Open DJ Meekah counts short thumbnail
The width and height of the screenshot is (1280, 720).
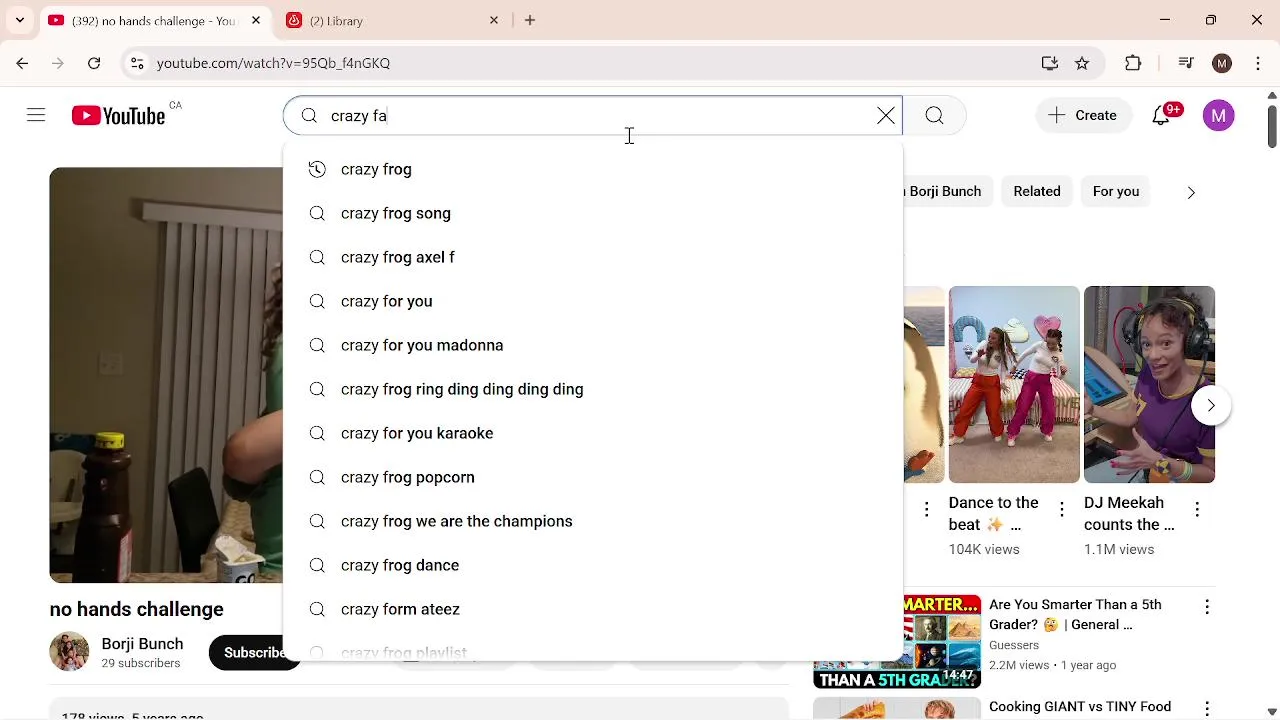[1149, 385]
